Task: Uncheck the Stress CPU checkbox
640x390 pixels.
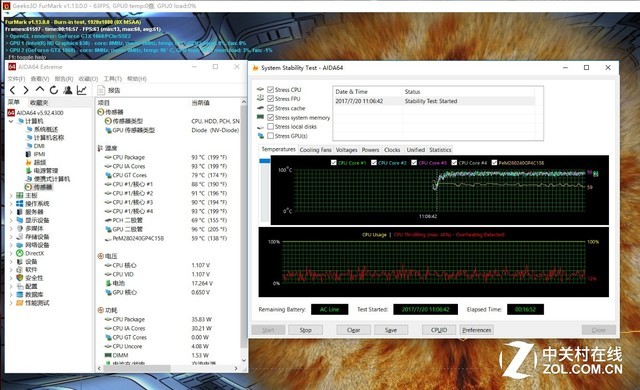Action: point(270,89)
